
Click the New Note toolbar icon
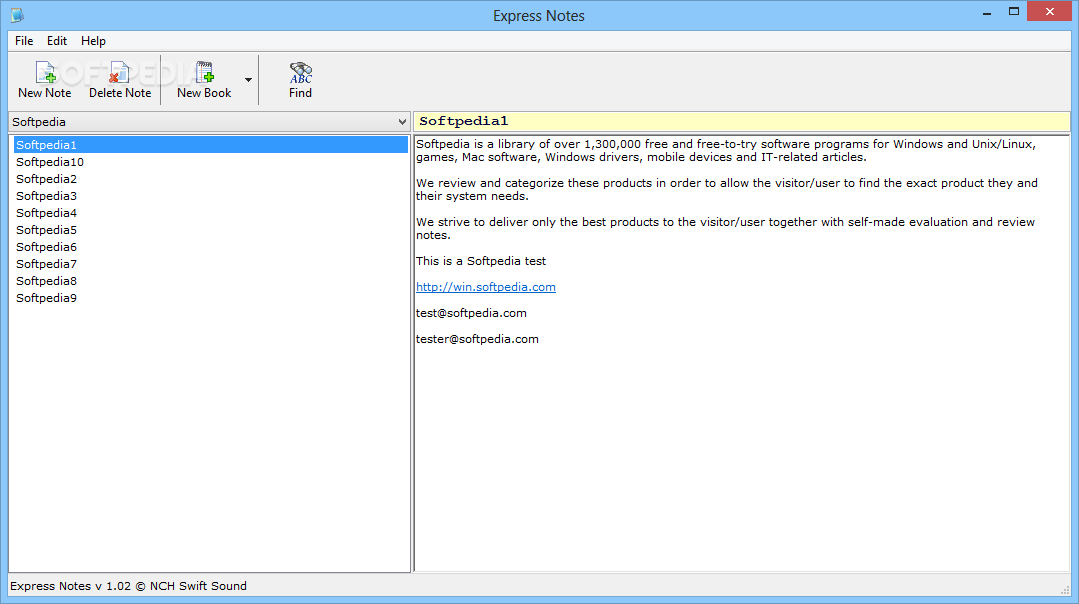pyautogui.click(x=45, y=80)
